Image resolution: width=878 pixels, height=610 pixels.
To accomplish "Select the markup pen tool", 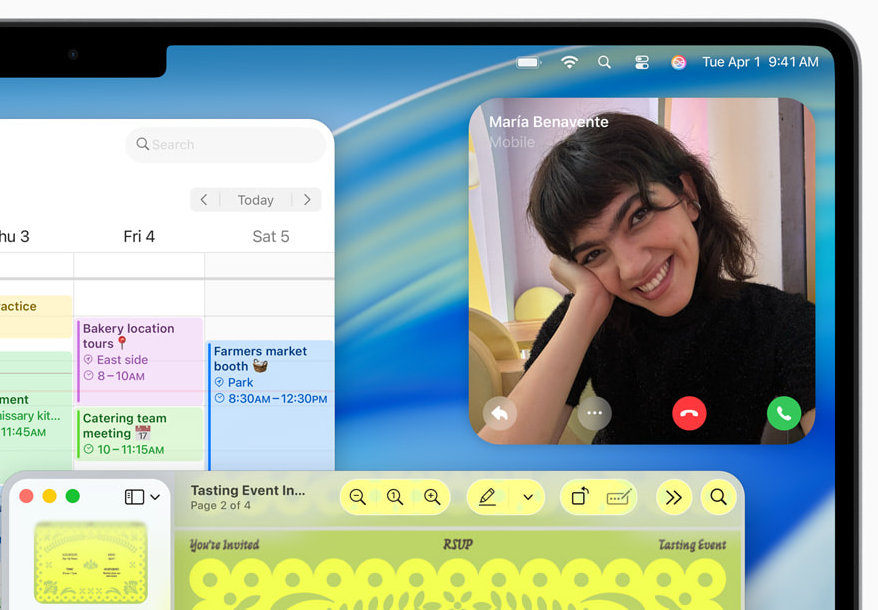I will 488,497.
